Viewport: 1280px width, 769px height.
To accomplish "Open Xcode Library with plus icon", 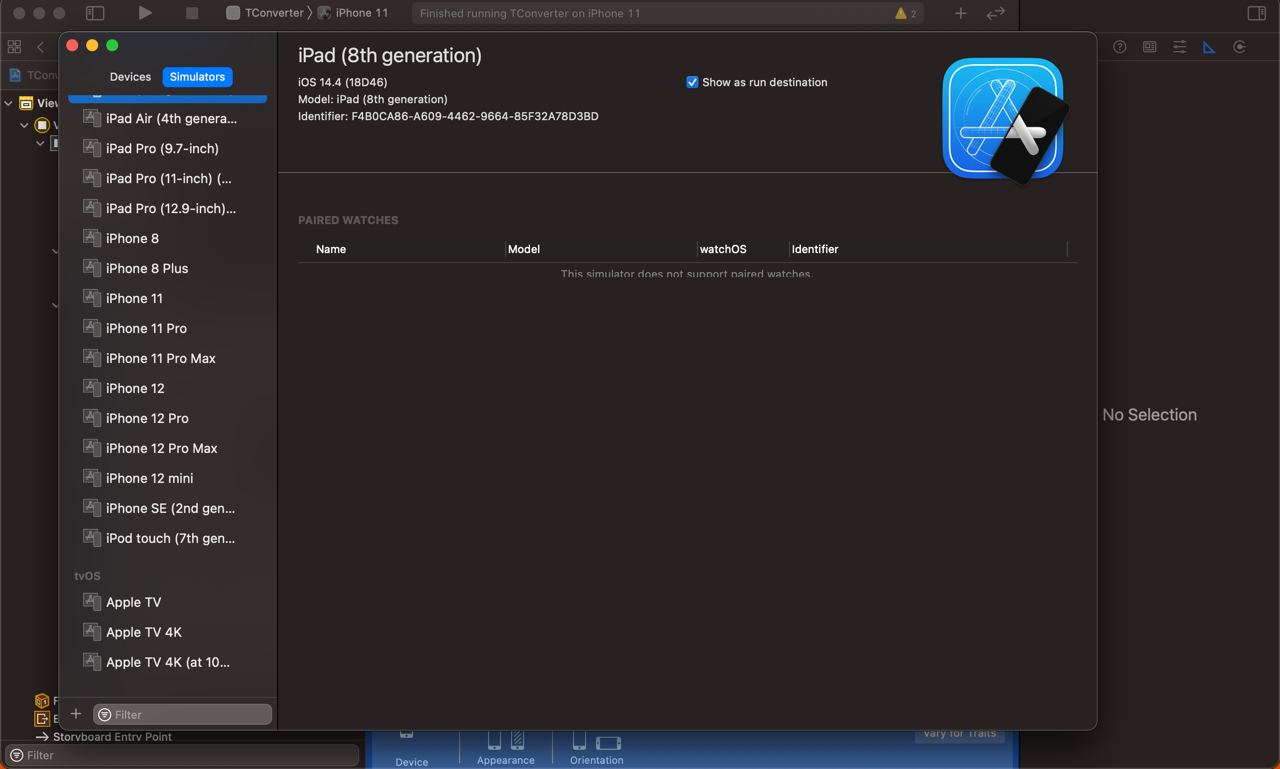I will coord(960,13).
